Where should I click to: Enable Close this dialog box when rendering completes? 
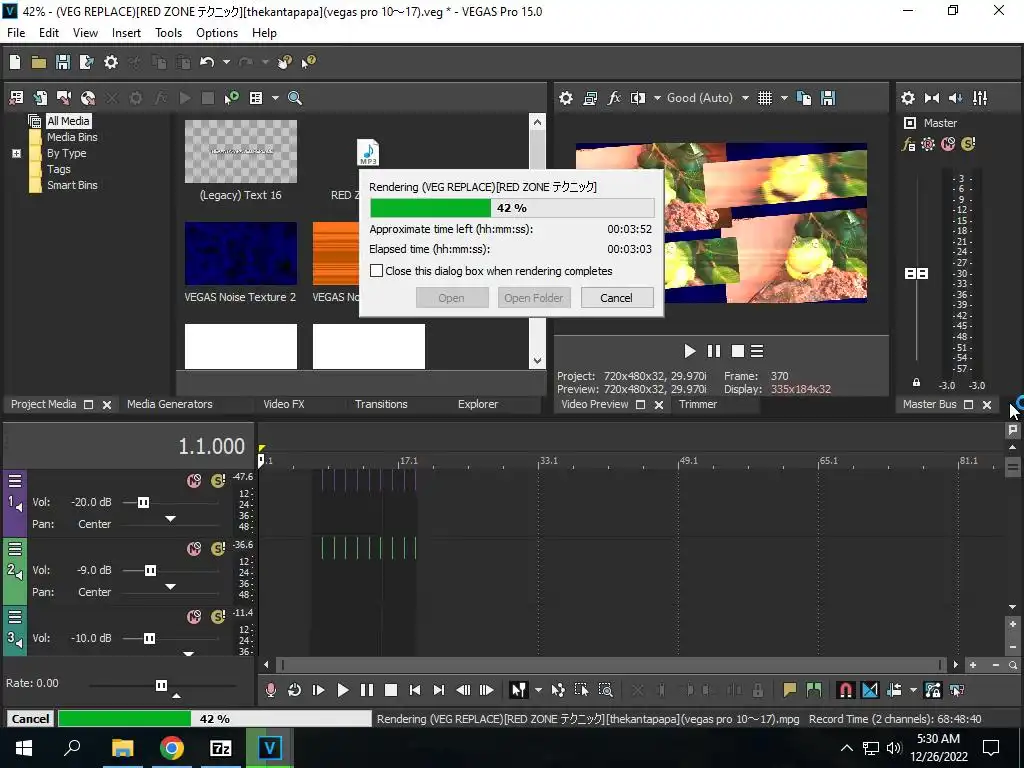pos(376,270)
